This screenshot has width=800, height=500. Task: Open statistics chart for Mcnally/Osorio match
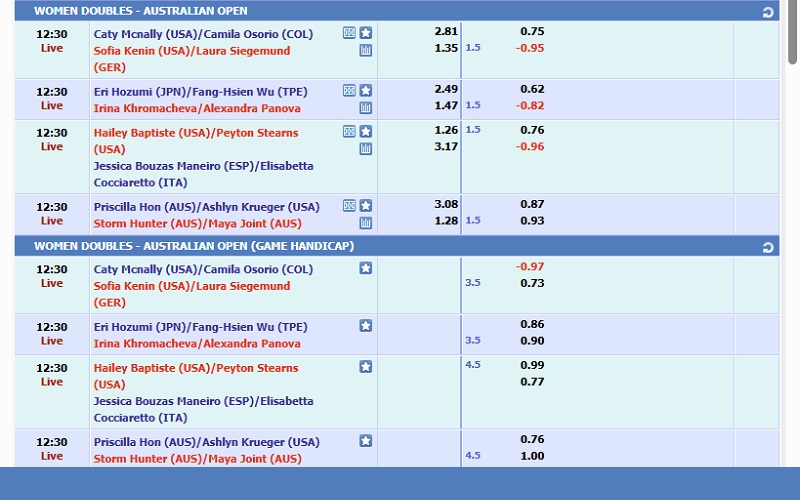[365, 49]
